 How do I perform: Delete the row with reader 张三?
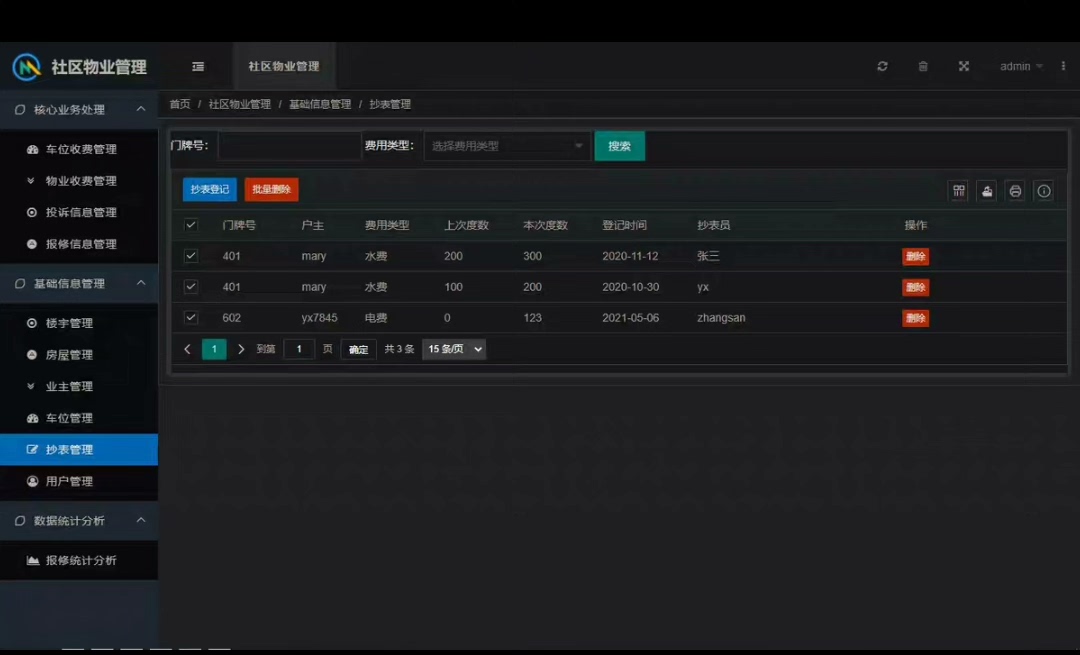tap(915, 256)
